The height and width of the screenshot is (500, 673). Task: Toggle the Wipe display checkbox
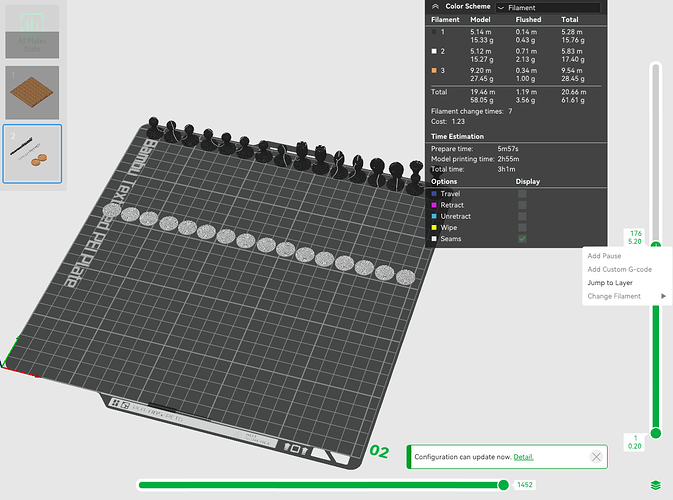tap(522, 227)
